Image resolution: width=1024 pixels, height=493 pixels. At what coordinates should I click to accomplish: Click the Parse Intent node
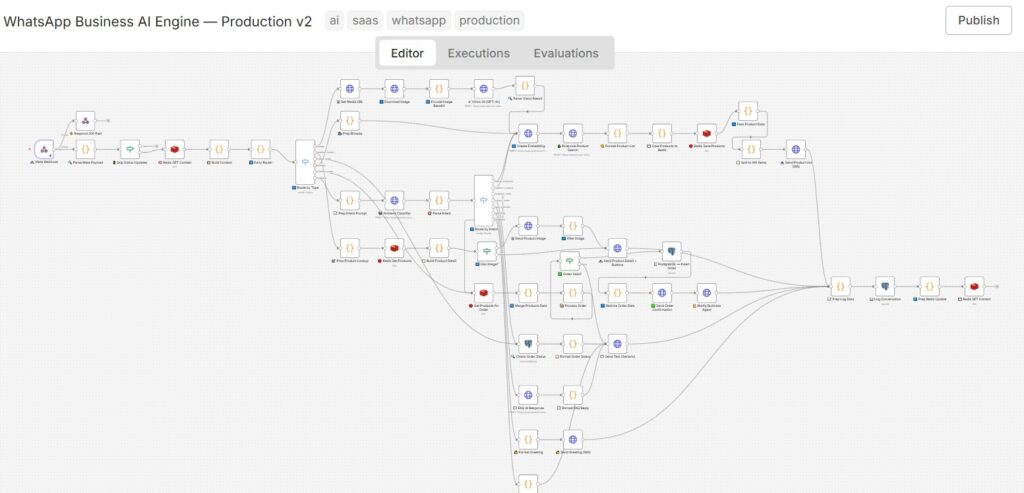point(439,200)
